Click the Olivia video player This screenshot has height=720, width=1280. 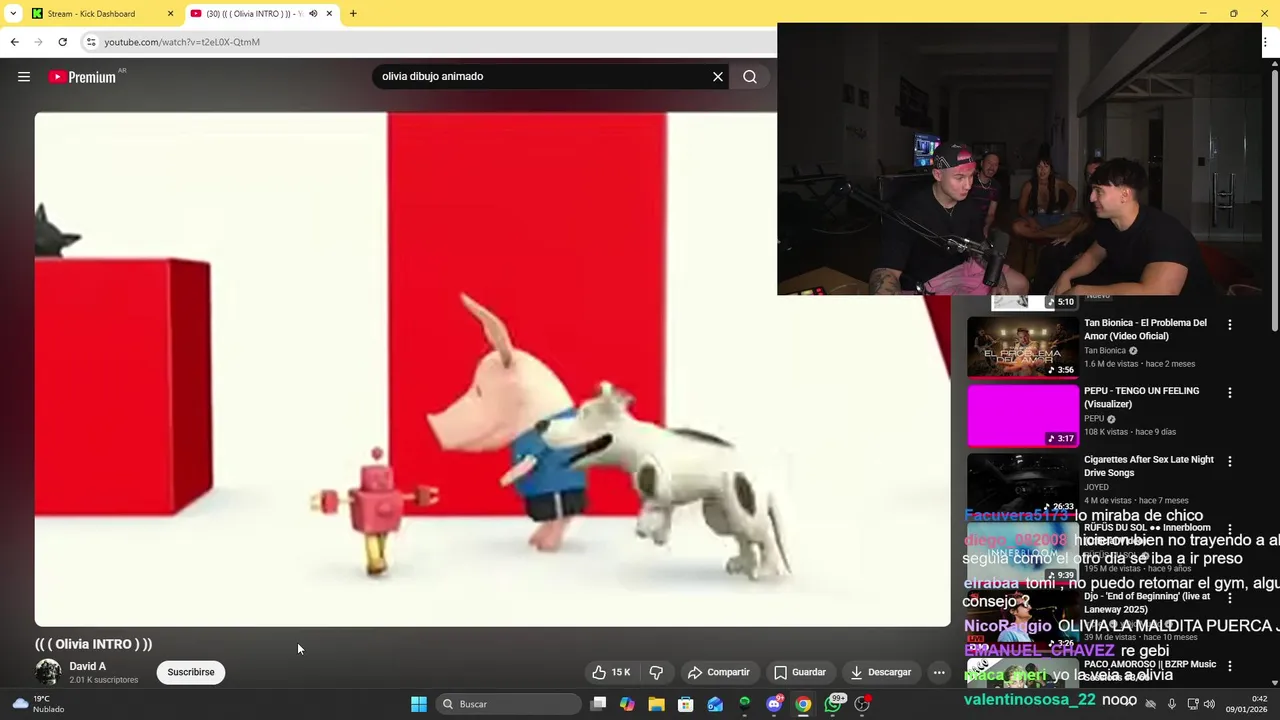point(492,369)
